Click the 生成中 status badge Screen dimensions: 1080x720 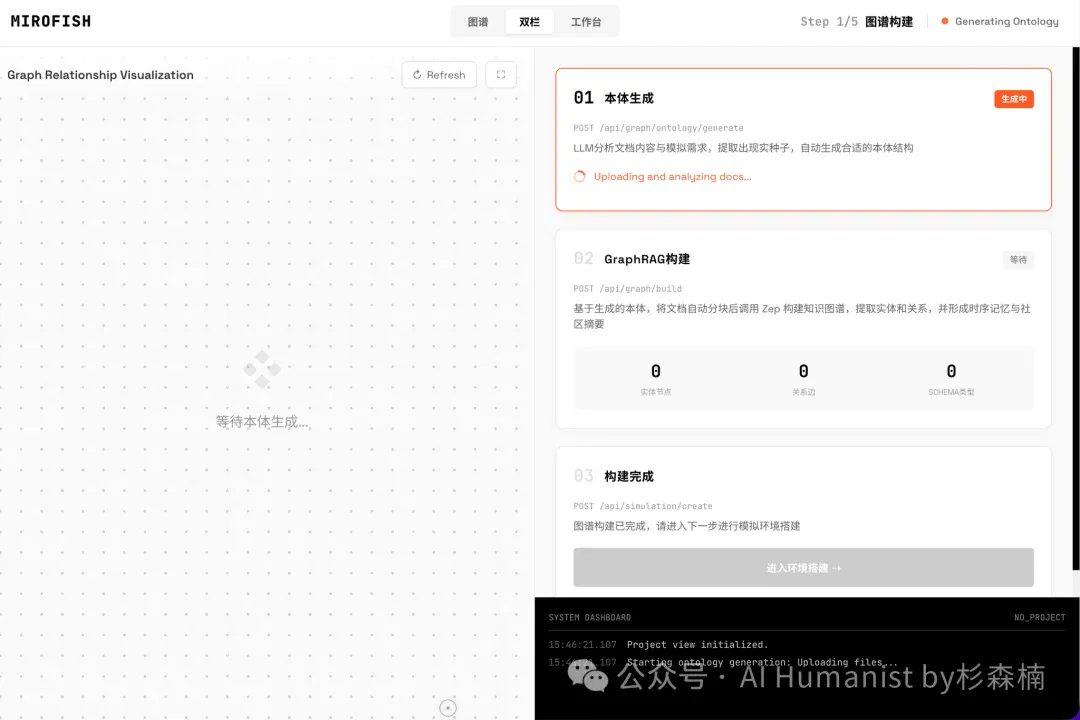[x=1013, y=99]
